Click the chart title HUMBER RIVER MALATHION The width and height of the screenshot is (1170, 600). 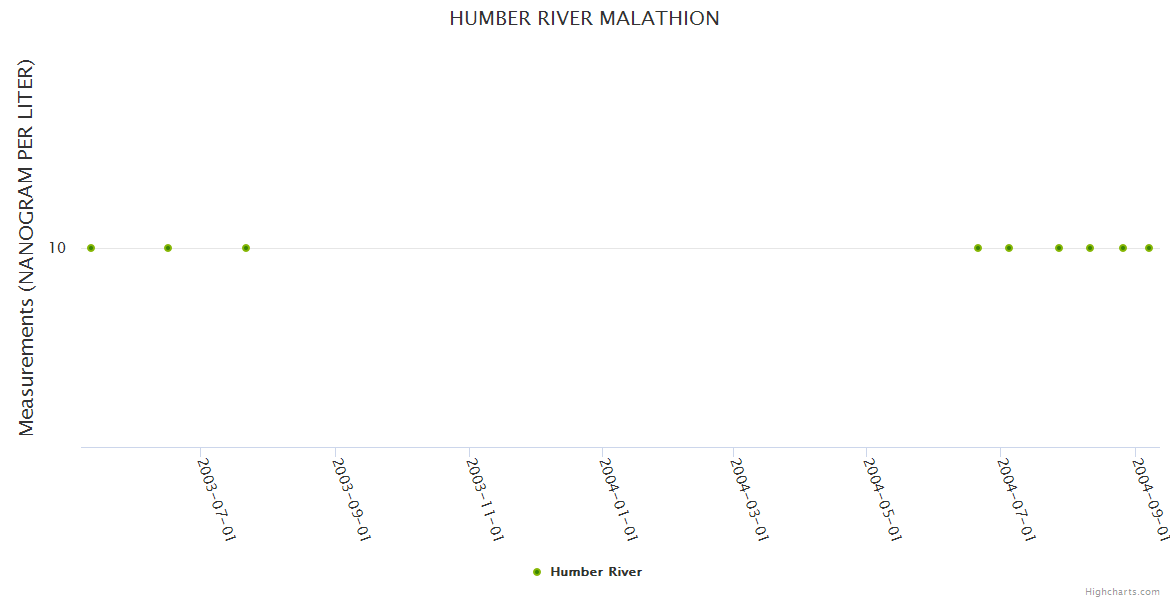point(584,18)
